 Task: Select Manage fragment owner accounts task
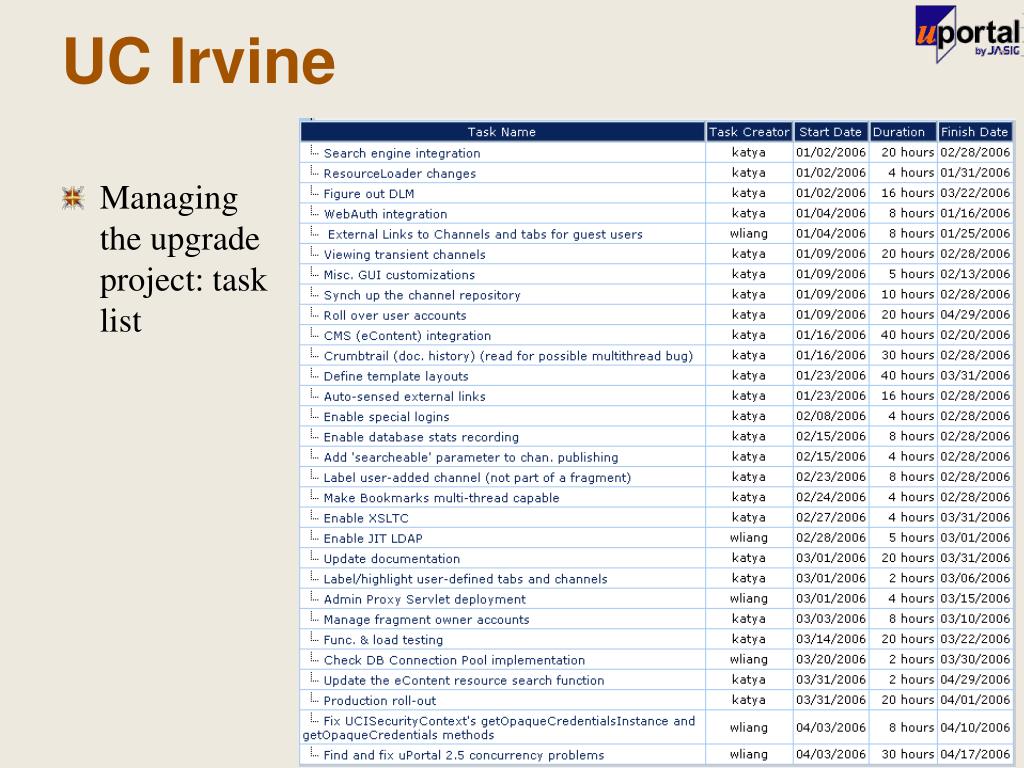(426, 618)
